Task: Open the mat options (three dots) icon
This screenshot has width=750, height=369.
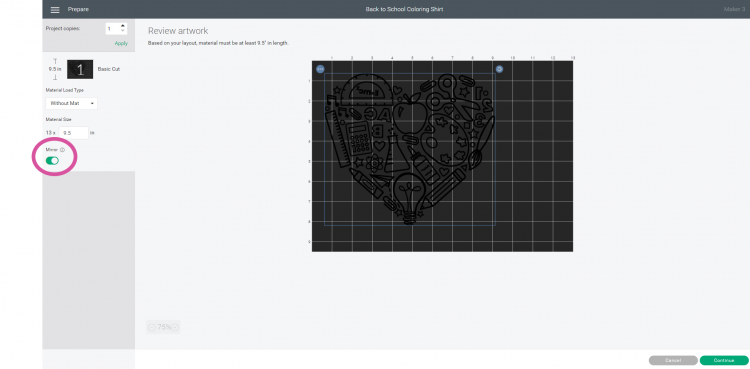Action: coord(320,69)
